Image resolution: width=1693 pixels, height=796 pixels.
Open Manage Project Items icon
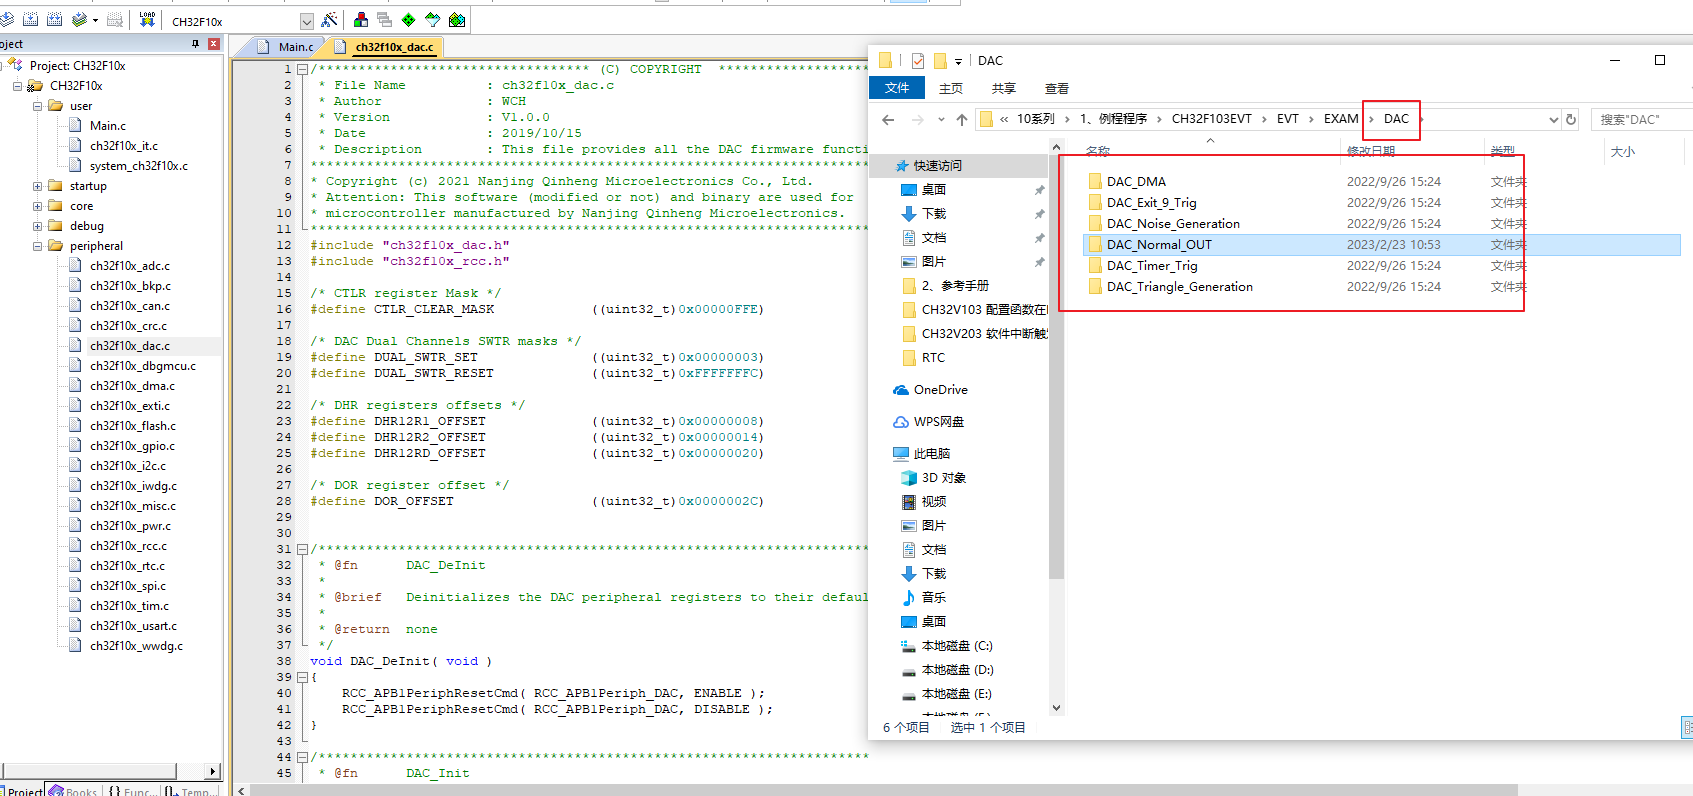pyautogui.click(x=361, y=20)
